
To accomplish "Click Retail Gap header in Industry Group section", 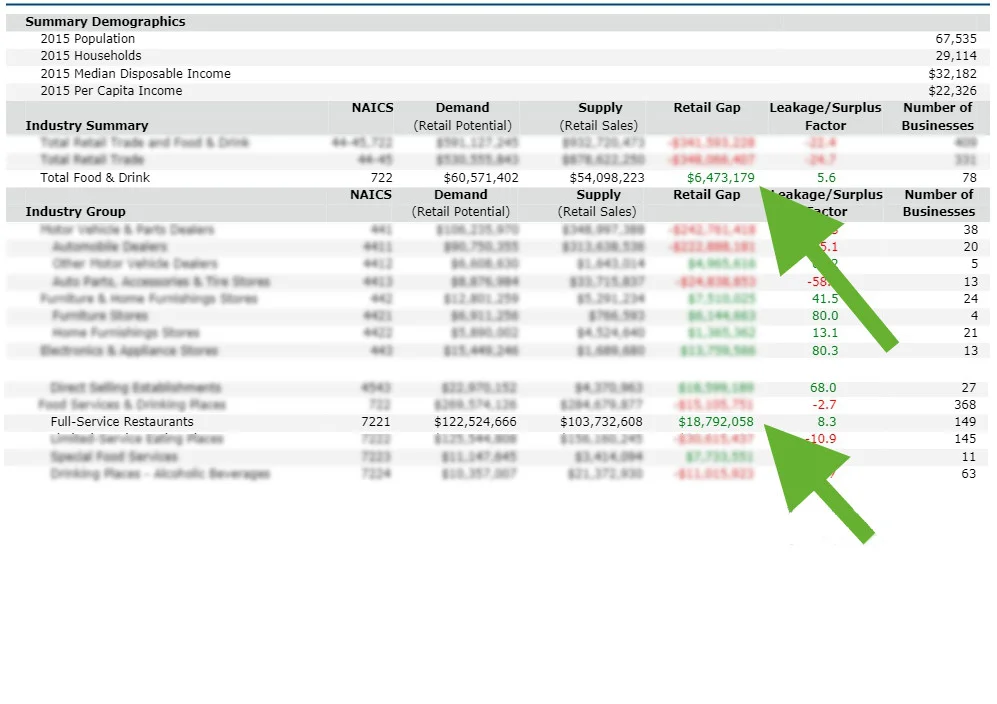I will coord(707,195).
